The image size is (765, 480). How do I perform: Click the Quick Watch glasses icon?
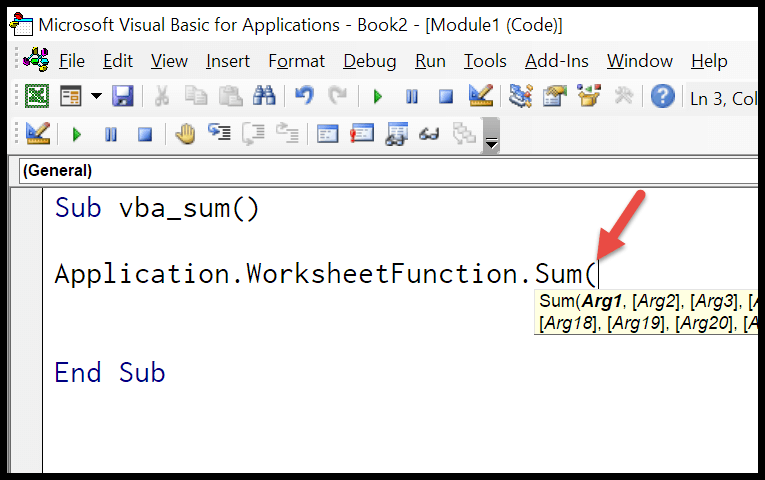point(429,134)
